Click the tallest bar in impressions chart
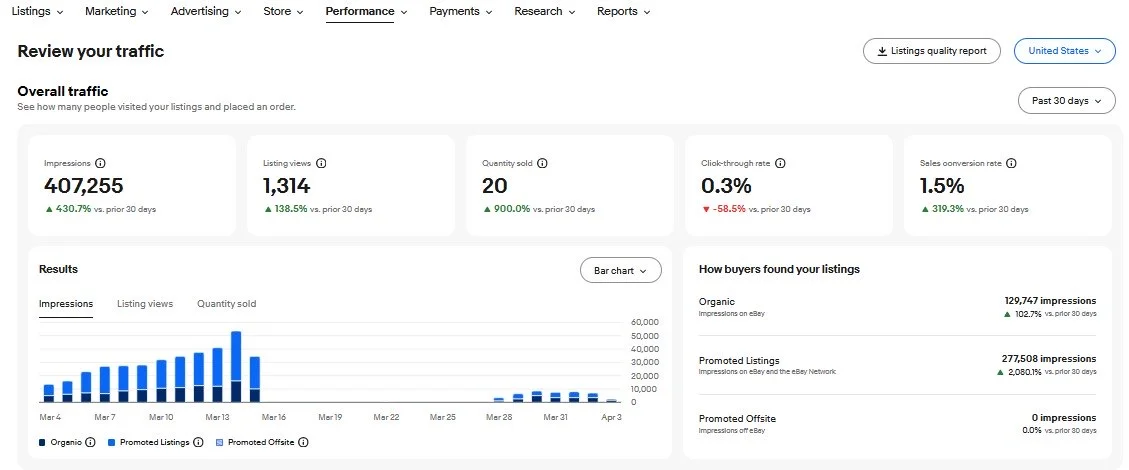This screenshot has width=1129, height=470. tap(236, 365)
